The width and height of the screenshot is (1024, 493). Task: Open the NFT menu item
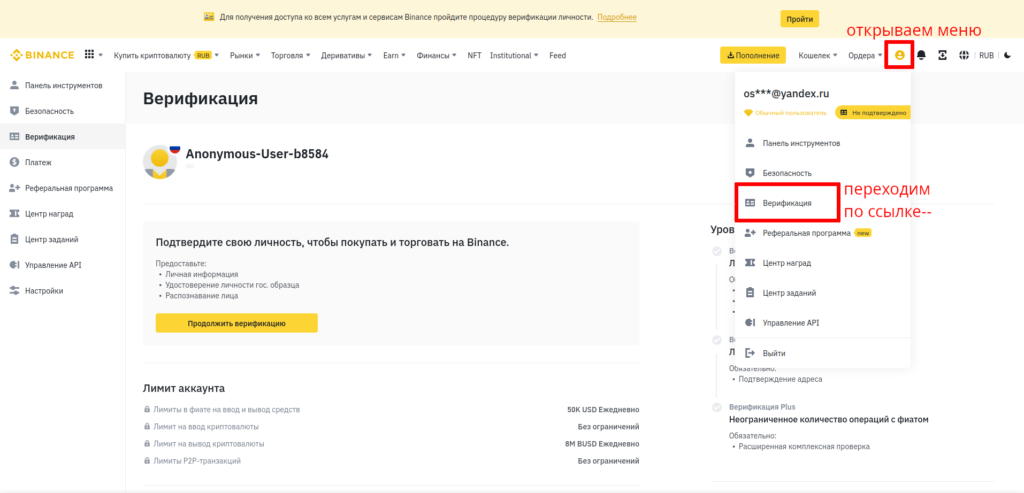tap(474, 56)
